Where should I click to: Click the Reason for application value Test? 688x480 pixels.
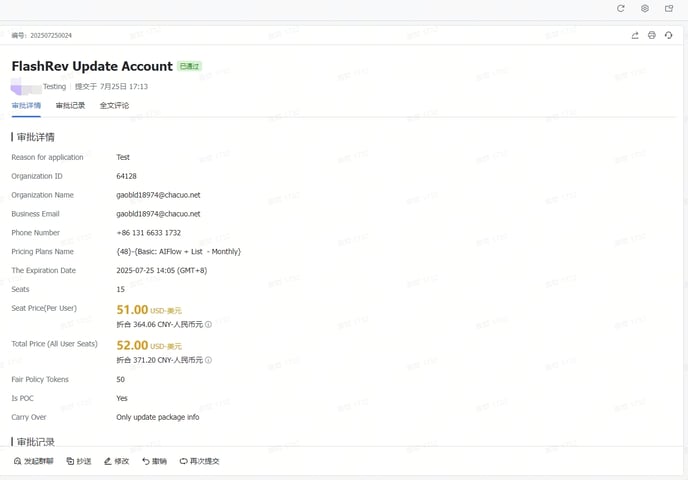pyautogui.click(x=123, y=157)
